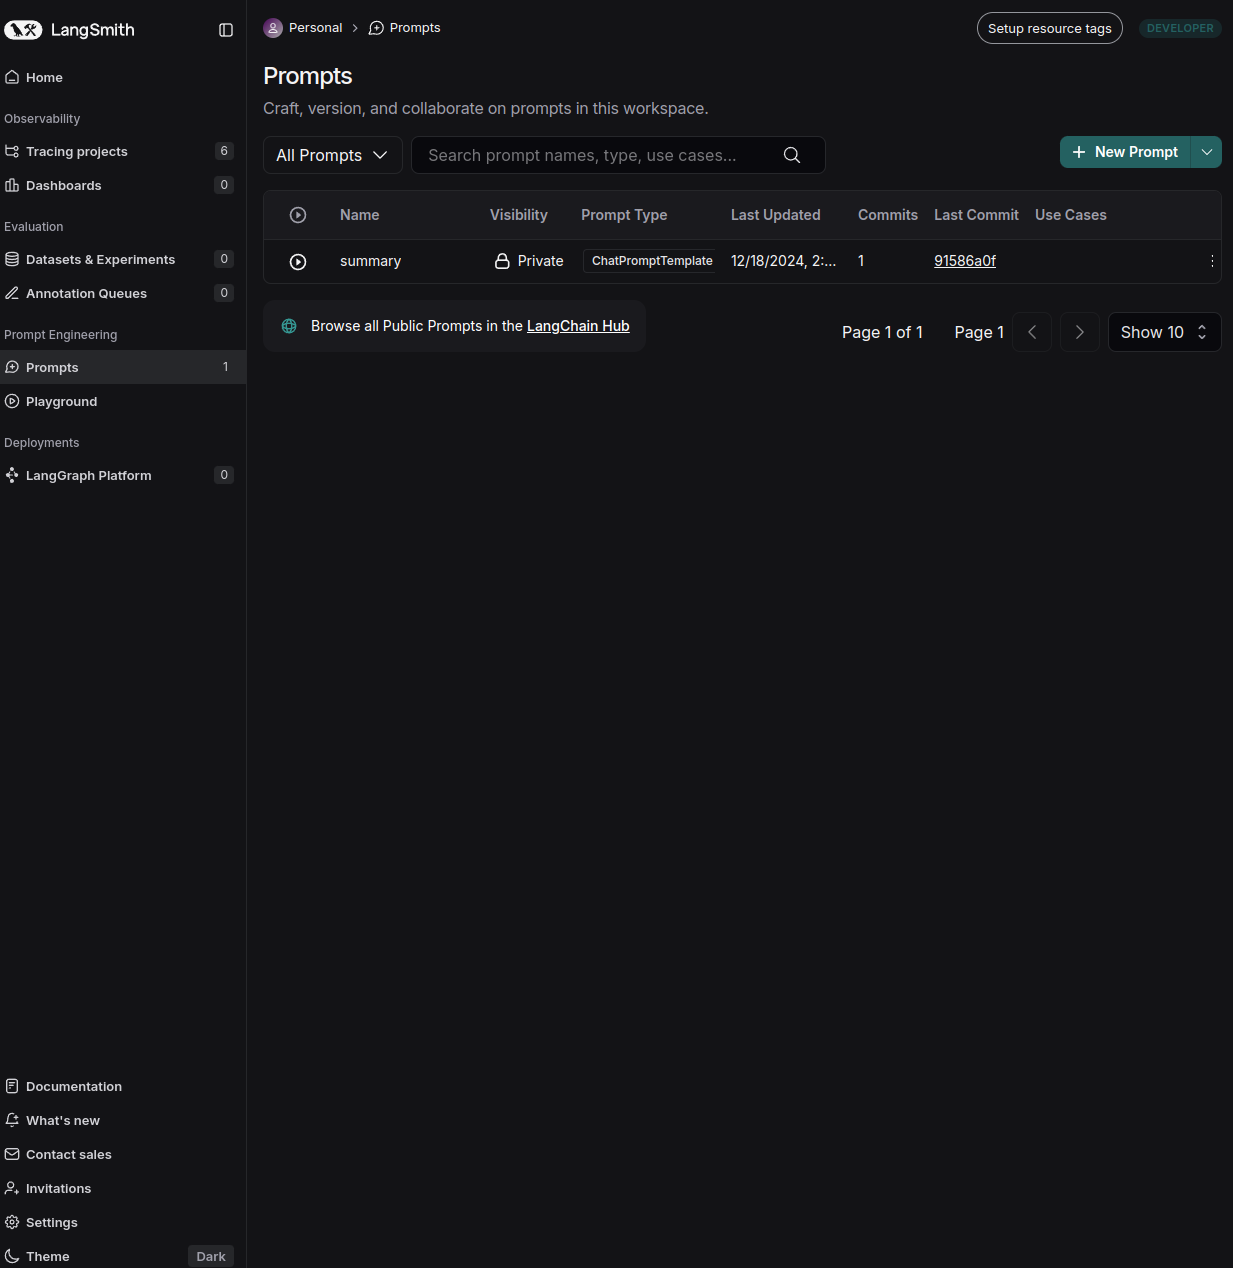Open Tracing projects menu item
This screenshot has width=1233, height=1268.
point(123,151)
